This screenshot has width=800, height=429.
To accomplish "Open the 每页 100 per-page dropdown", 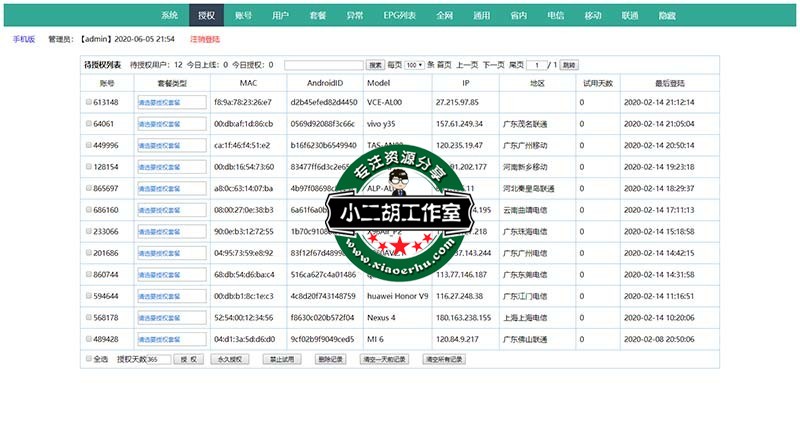I will [413, 65].
